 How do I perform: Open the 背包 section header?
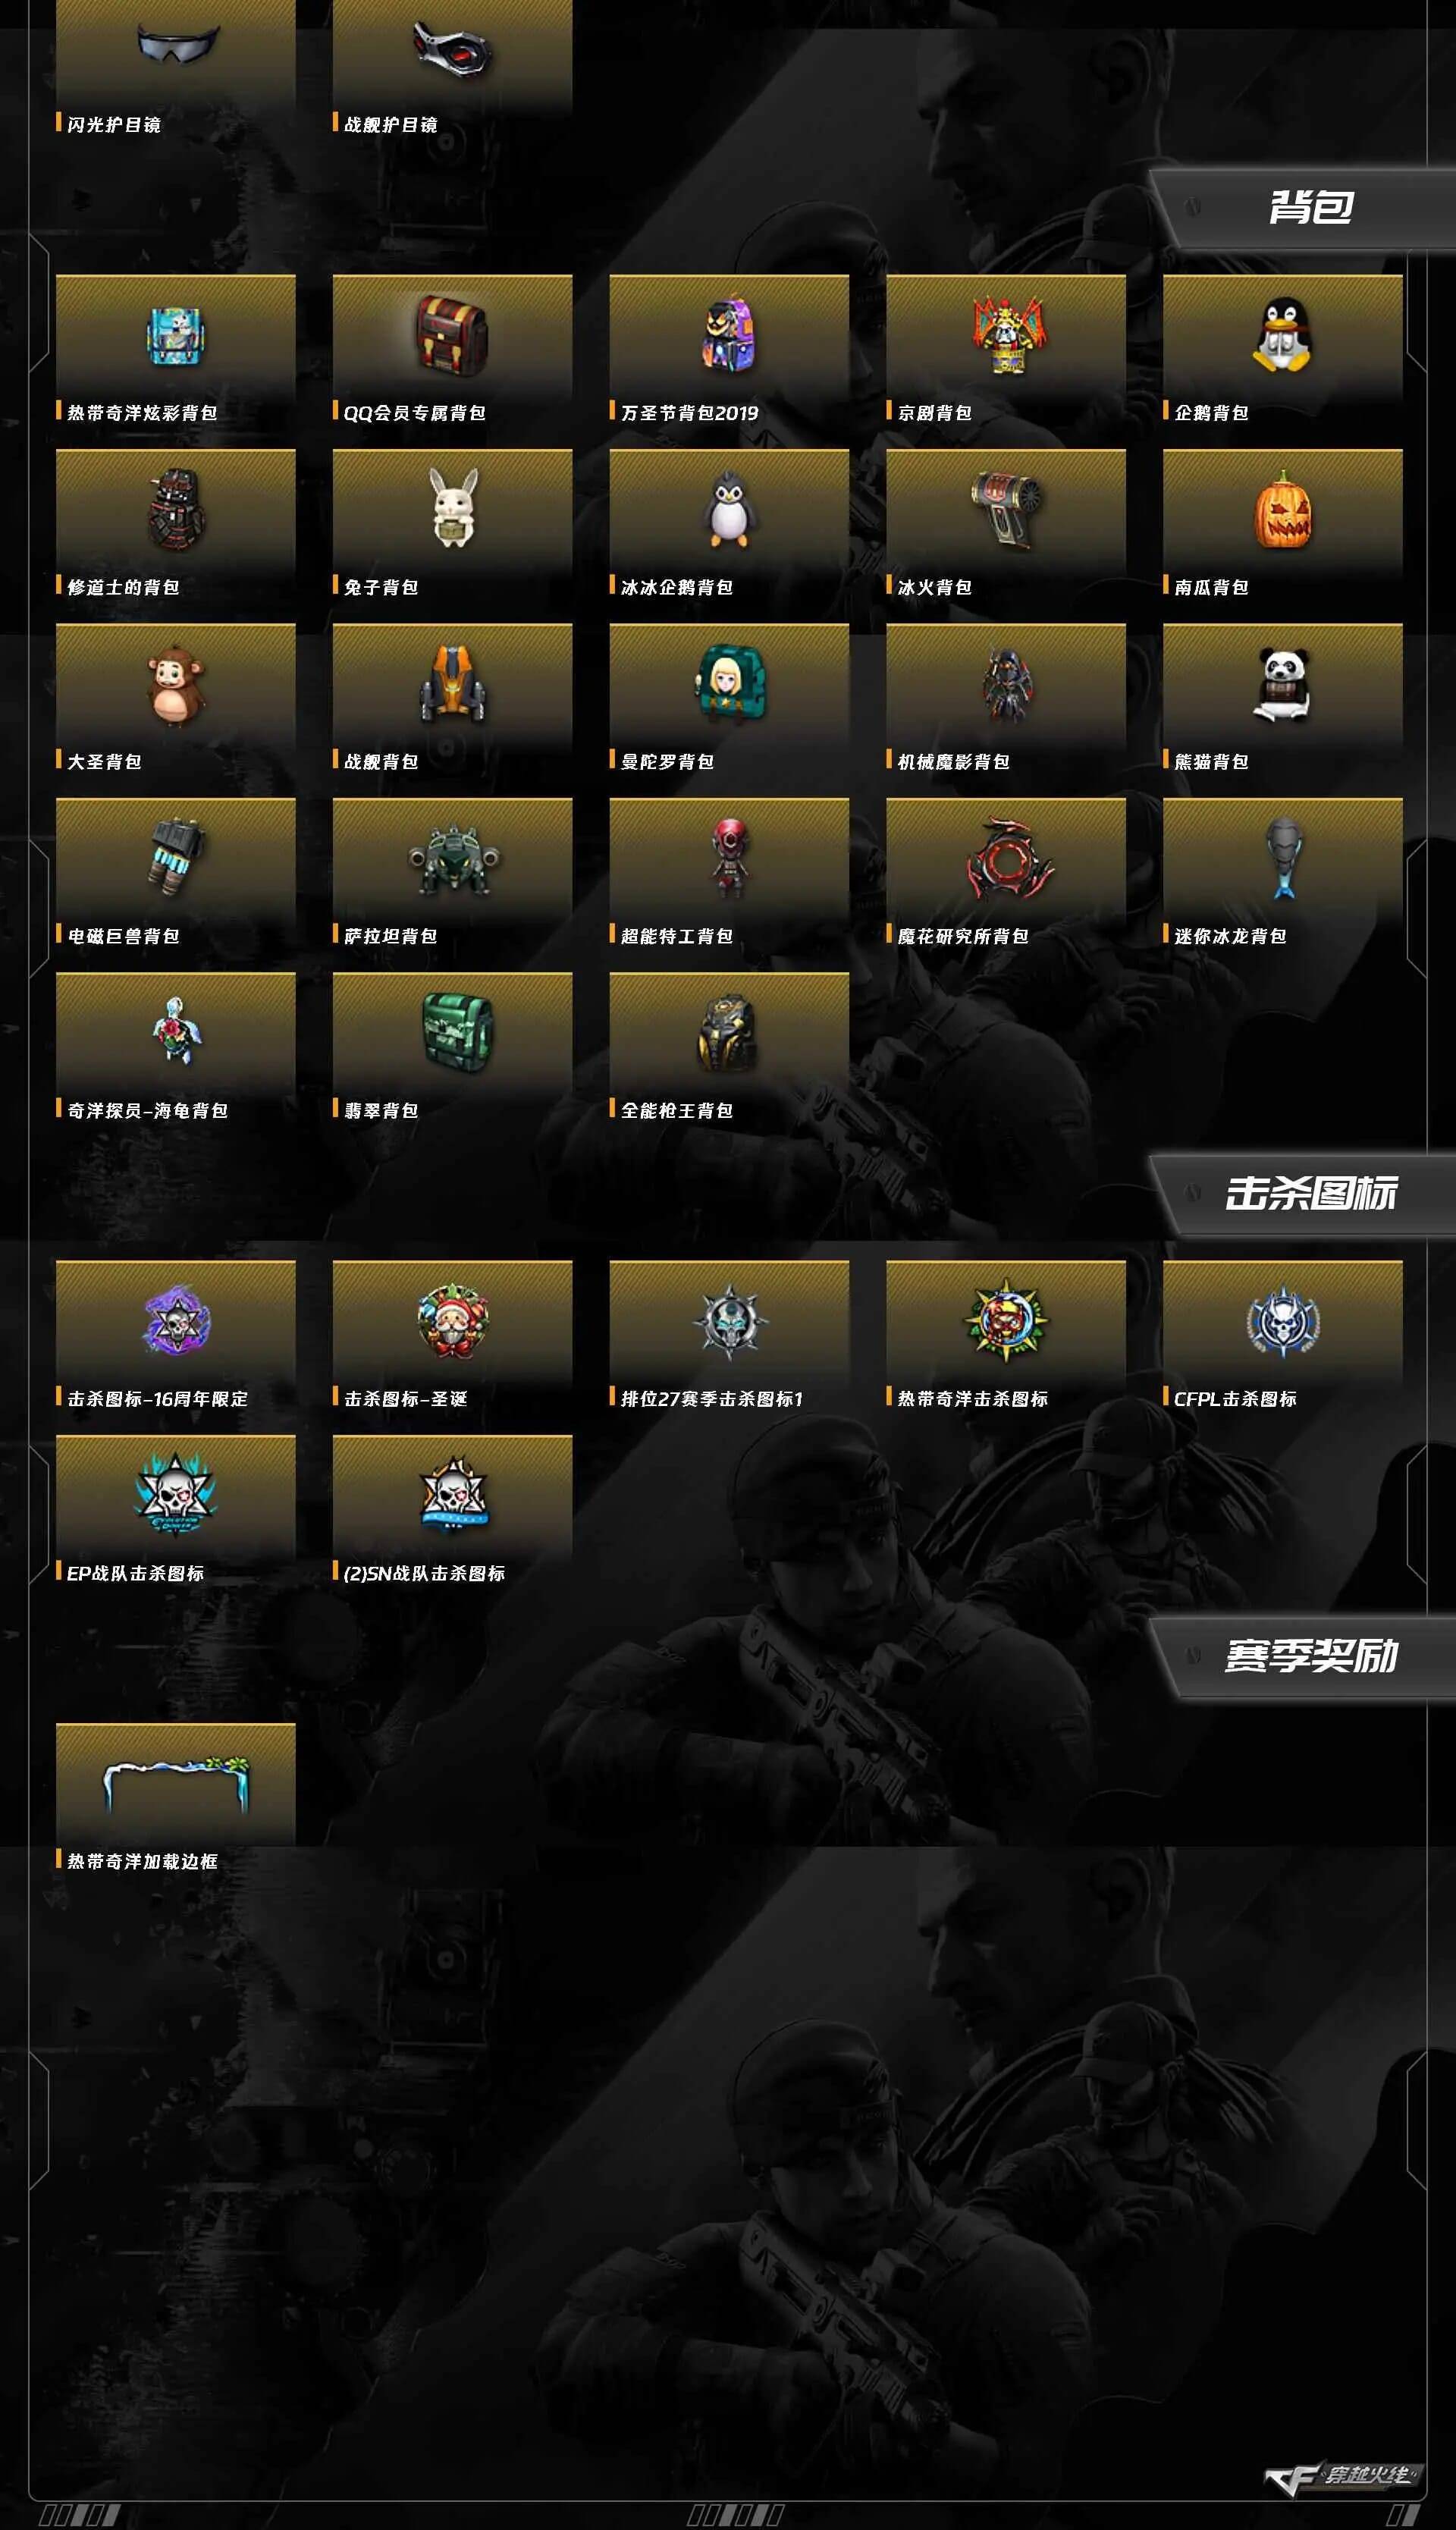1311,208
